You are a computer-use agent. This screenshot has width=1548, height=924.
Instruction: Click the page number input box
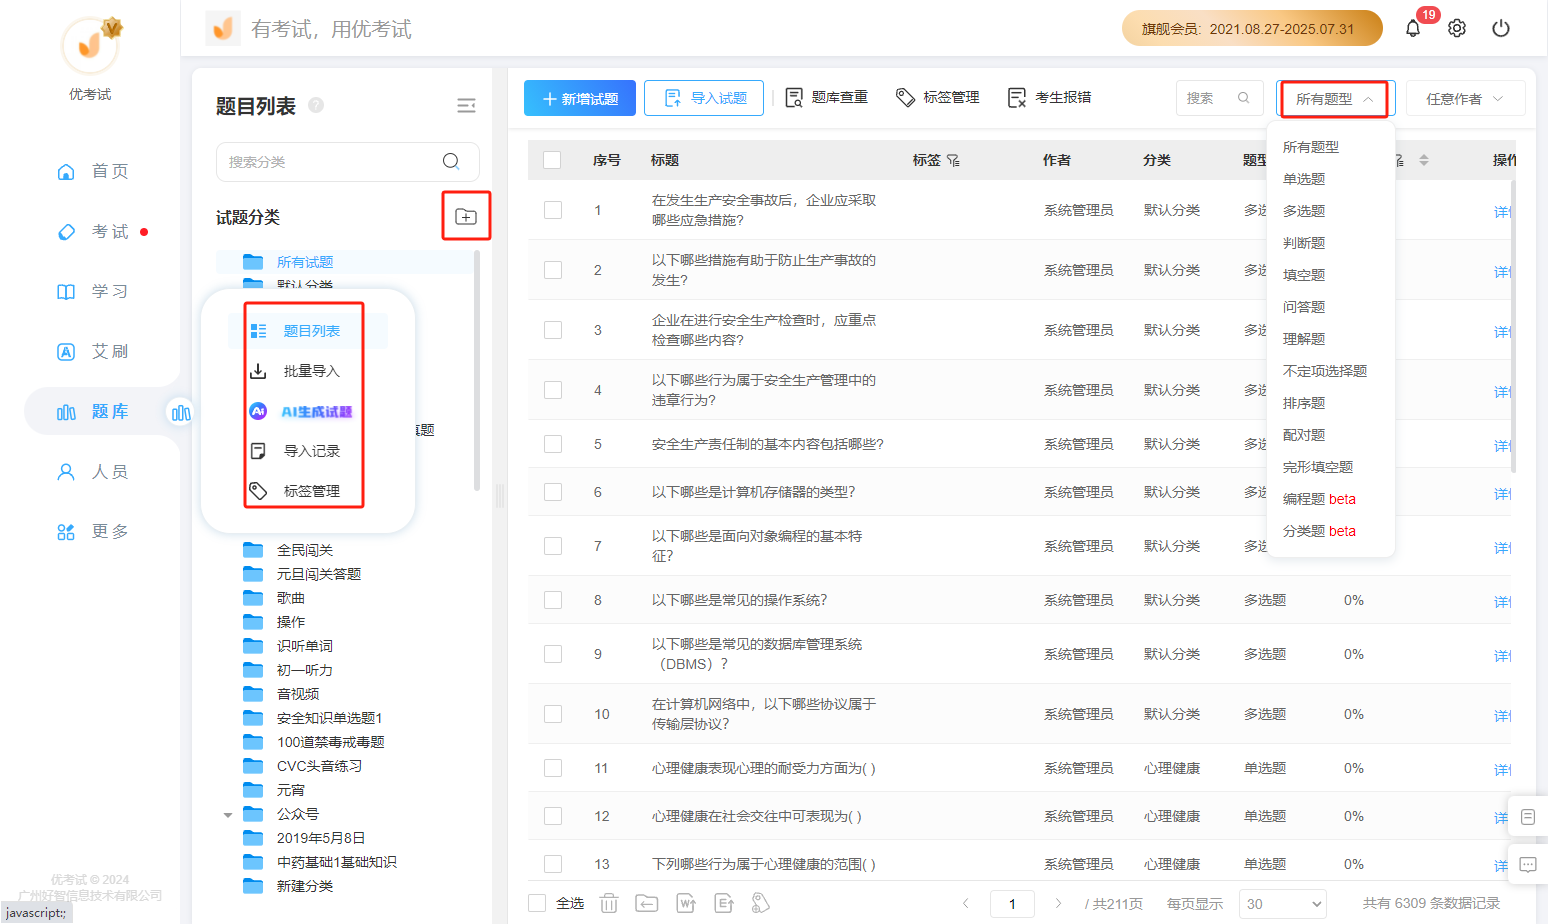click(1012, 903)
